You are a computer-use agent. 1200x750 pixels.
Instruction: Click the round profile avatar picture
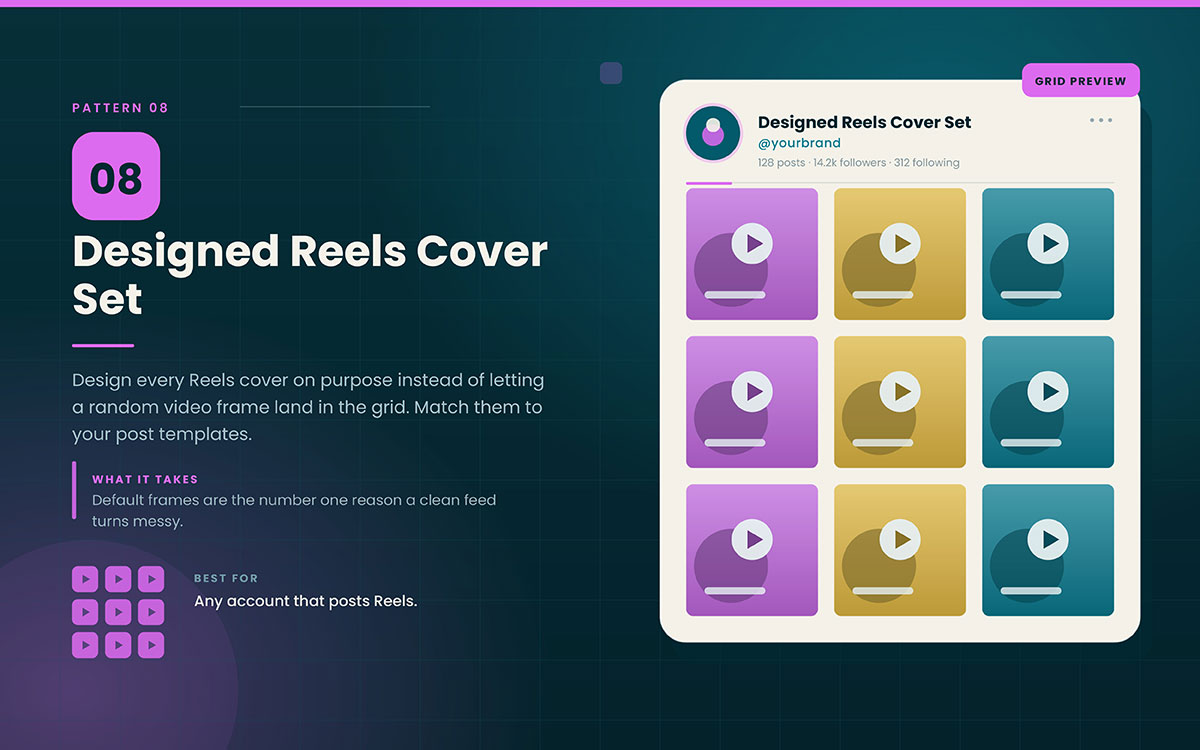point(713,133)
